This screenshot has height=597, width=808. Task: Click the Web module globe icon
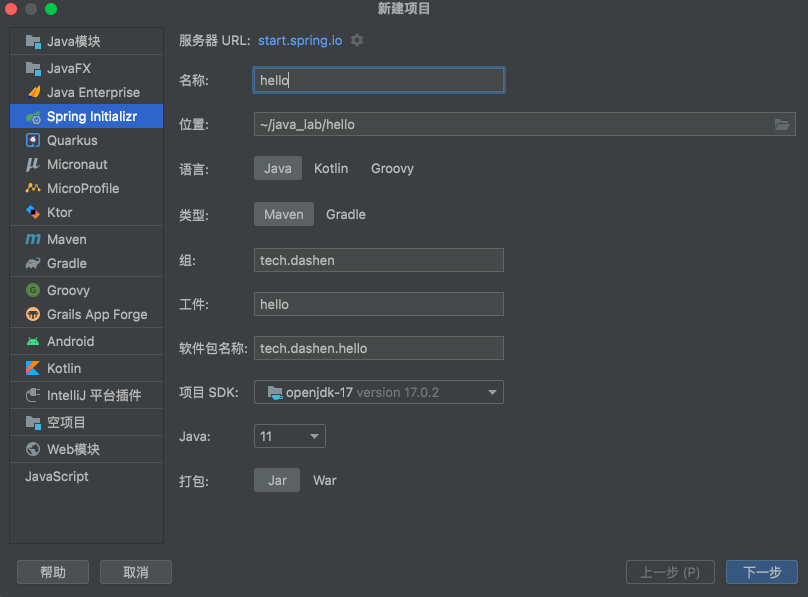[33, 449]
